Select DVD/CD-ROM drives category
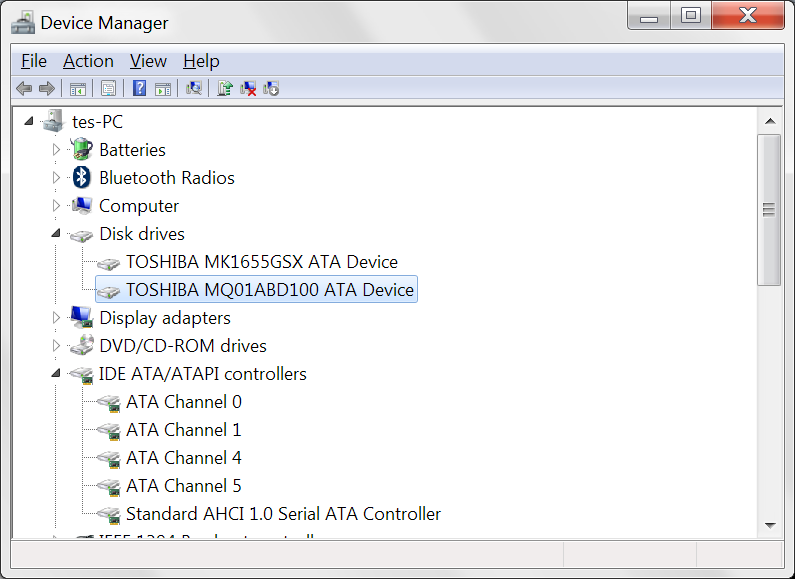The height and width of the screenshot is (579, 795). point(182,346)
